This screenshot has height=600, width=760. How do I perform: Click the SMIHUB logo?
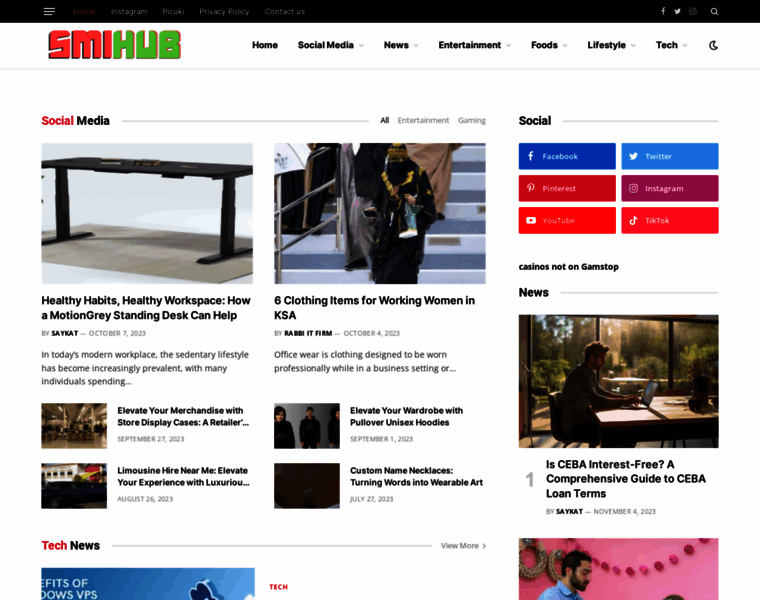click(x=114, y=45)
